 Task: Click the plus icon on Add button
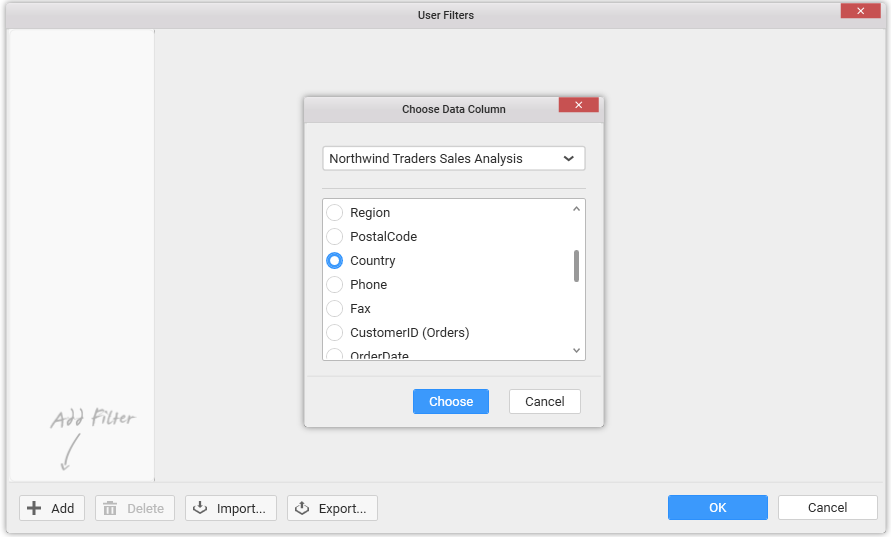(34, 508)
